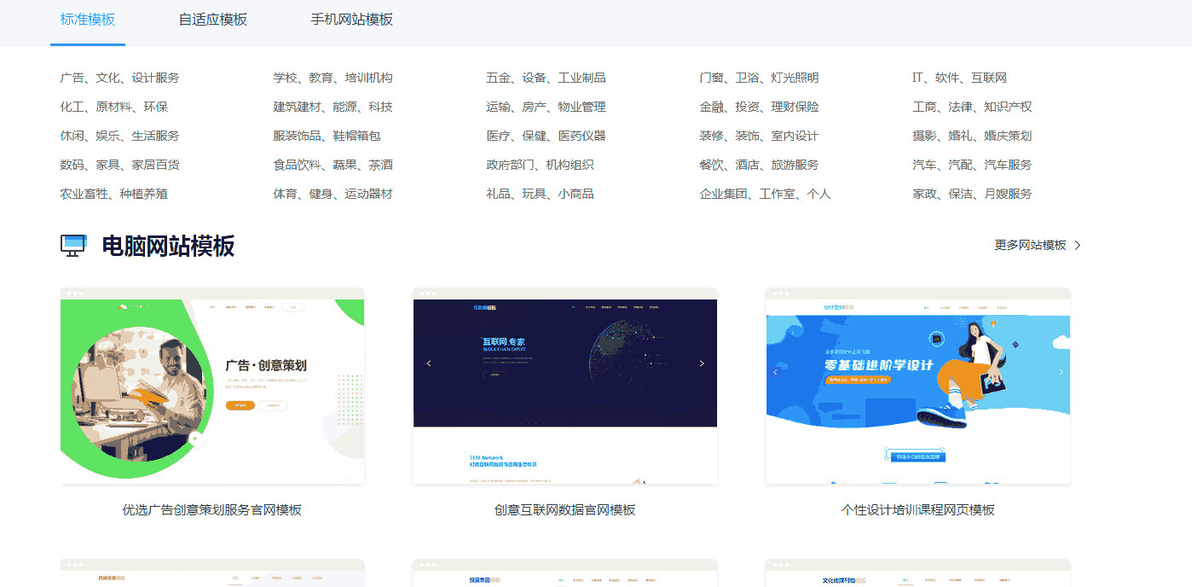
Task: Click right arrow in 零基础进阶学设计 preview
Action: [x=1061, y=372]
